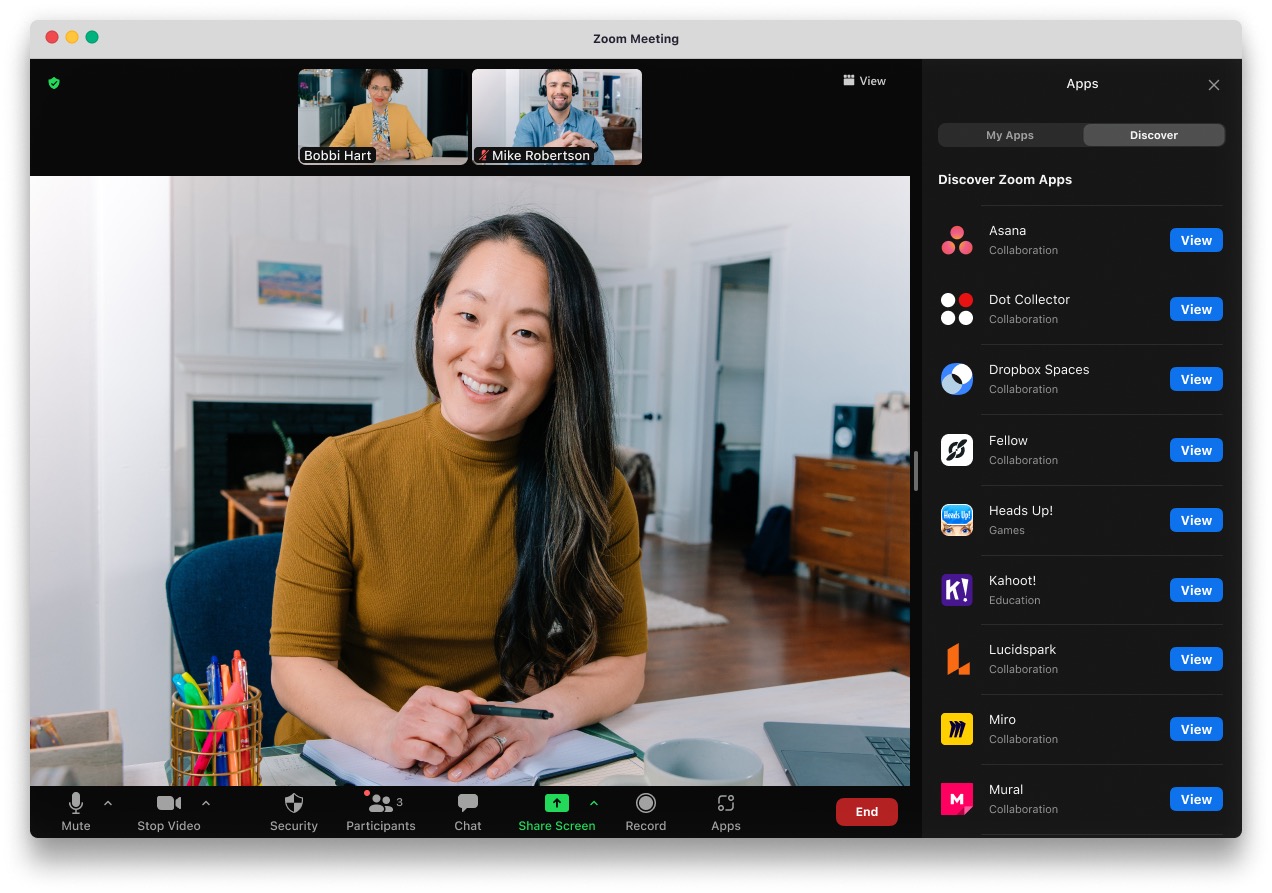This screenshot has height=893, width=1272.
Task: Click the Kahoot! app icon
Action: click(957, 590)
